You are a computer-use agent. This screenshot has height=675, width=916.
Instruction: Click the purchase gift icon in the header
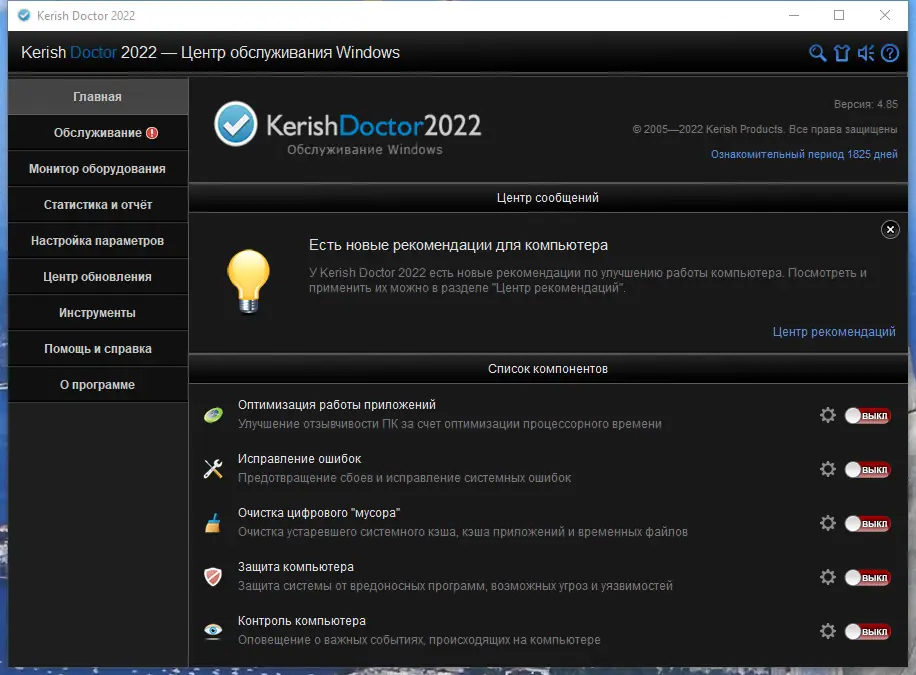(x=842, y=54)
